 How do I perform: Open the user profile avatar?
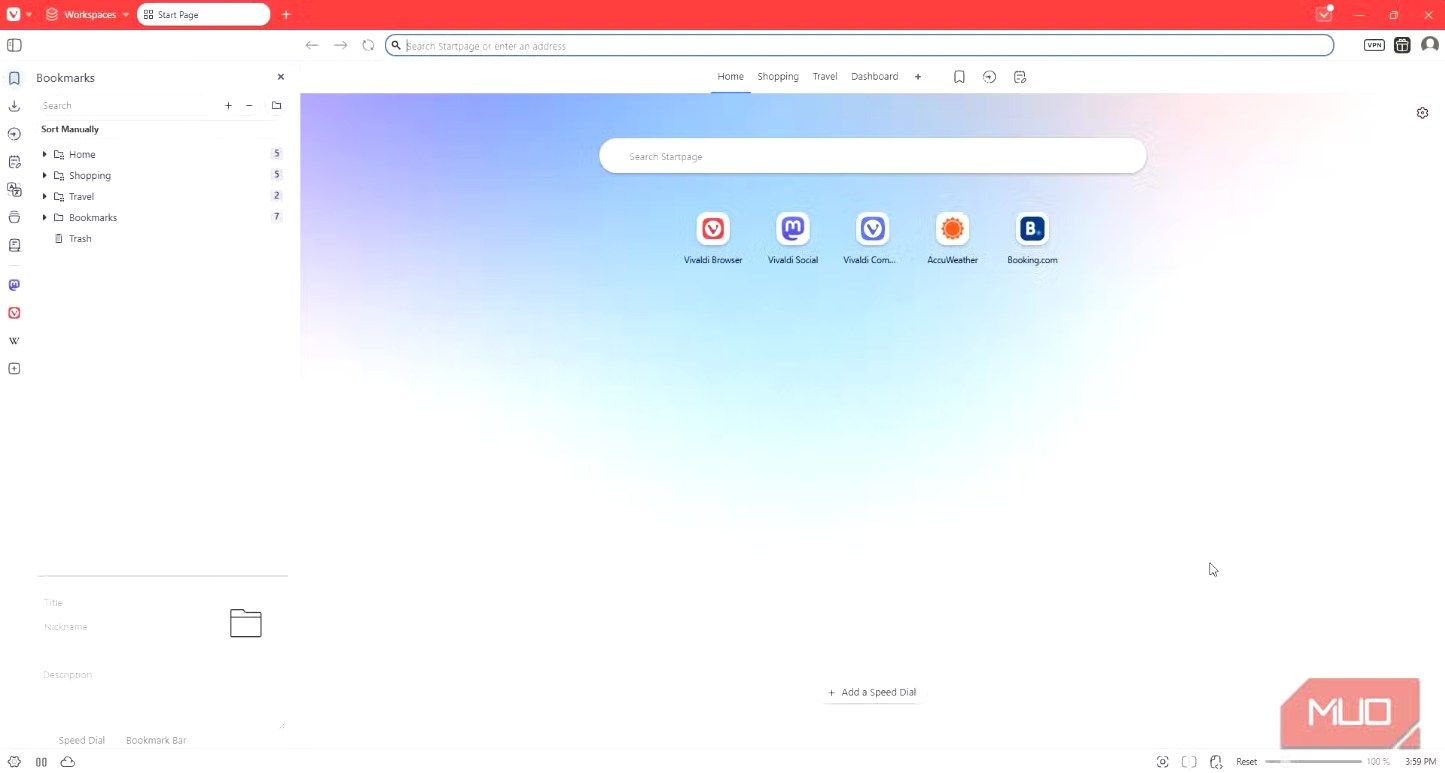point(1430,45)
